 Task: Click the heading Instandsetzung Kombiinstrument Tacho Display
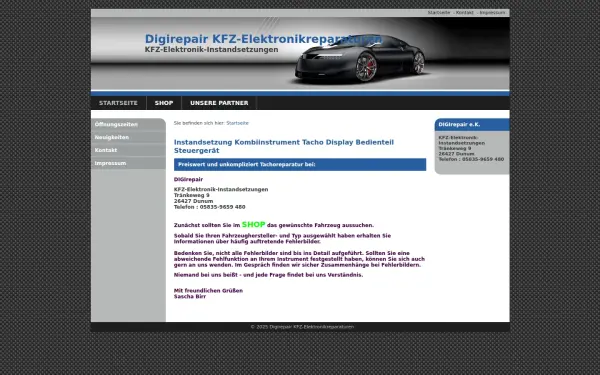click(x=284, y=146)
